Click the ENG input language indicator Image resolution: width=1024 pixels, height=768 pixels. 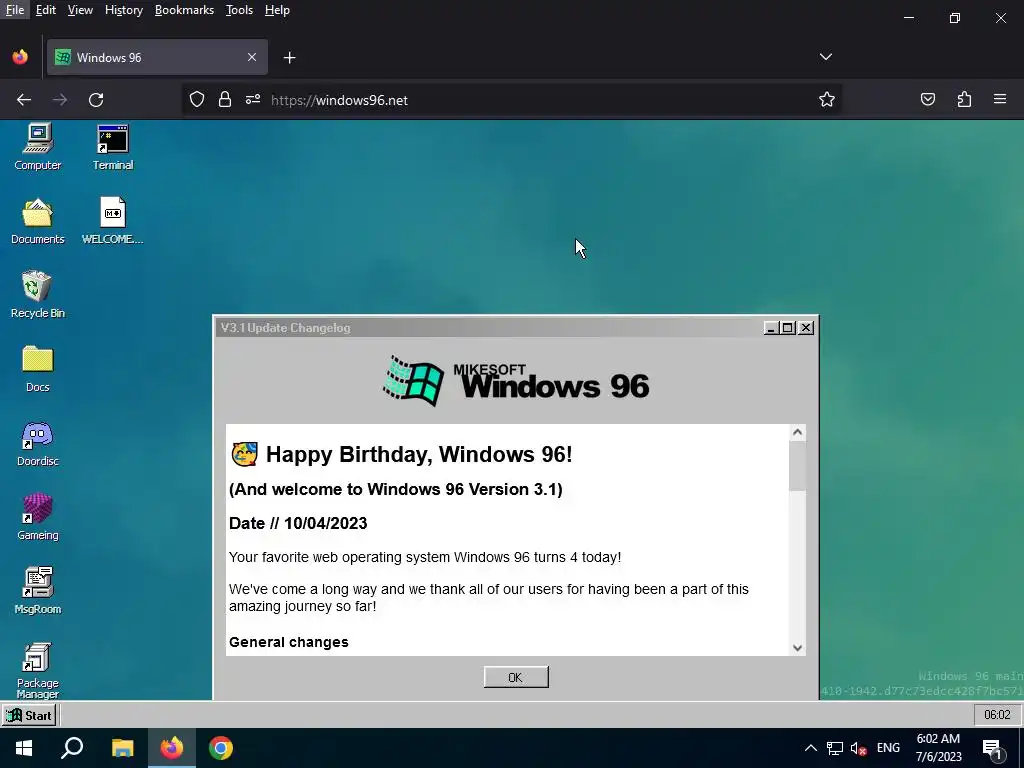888,748
